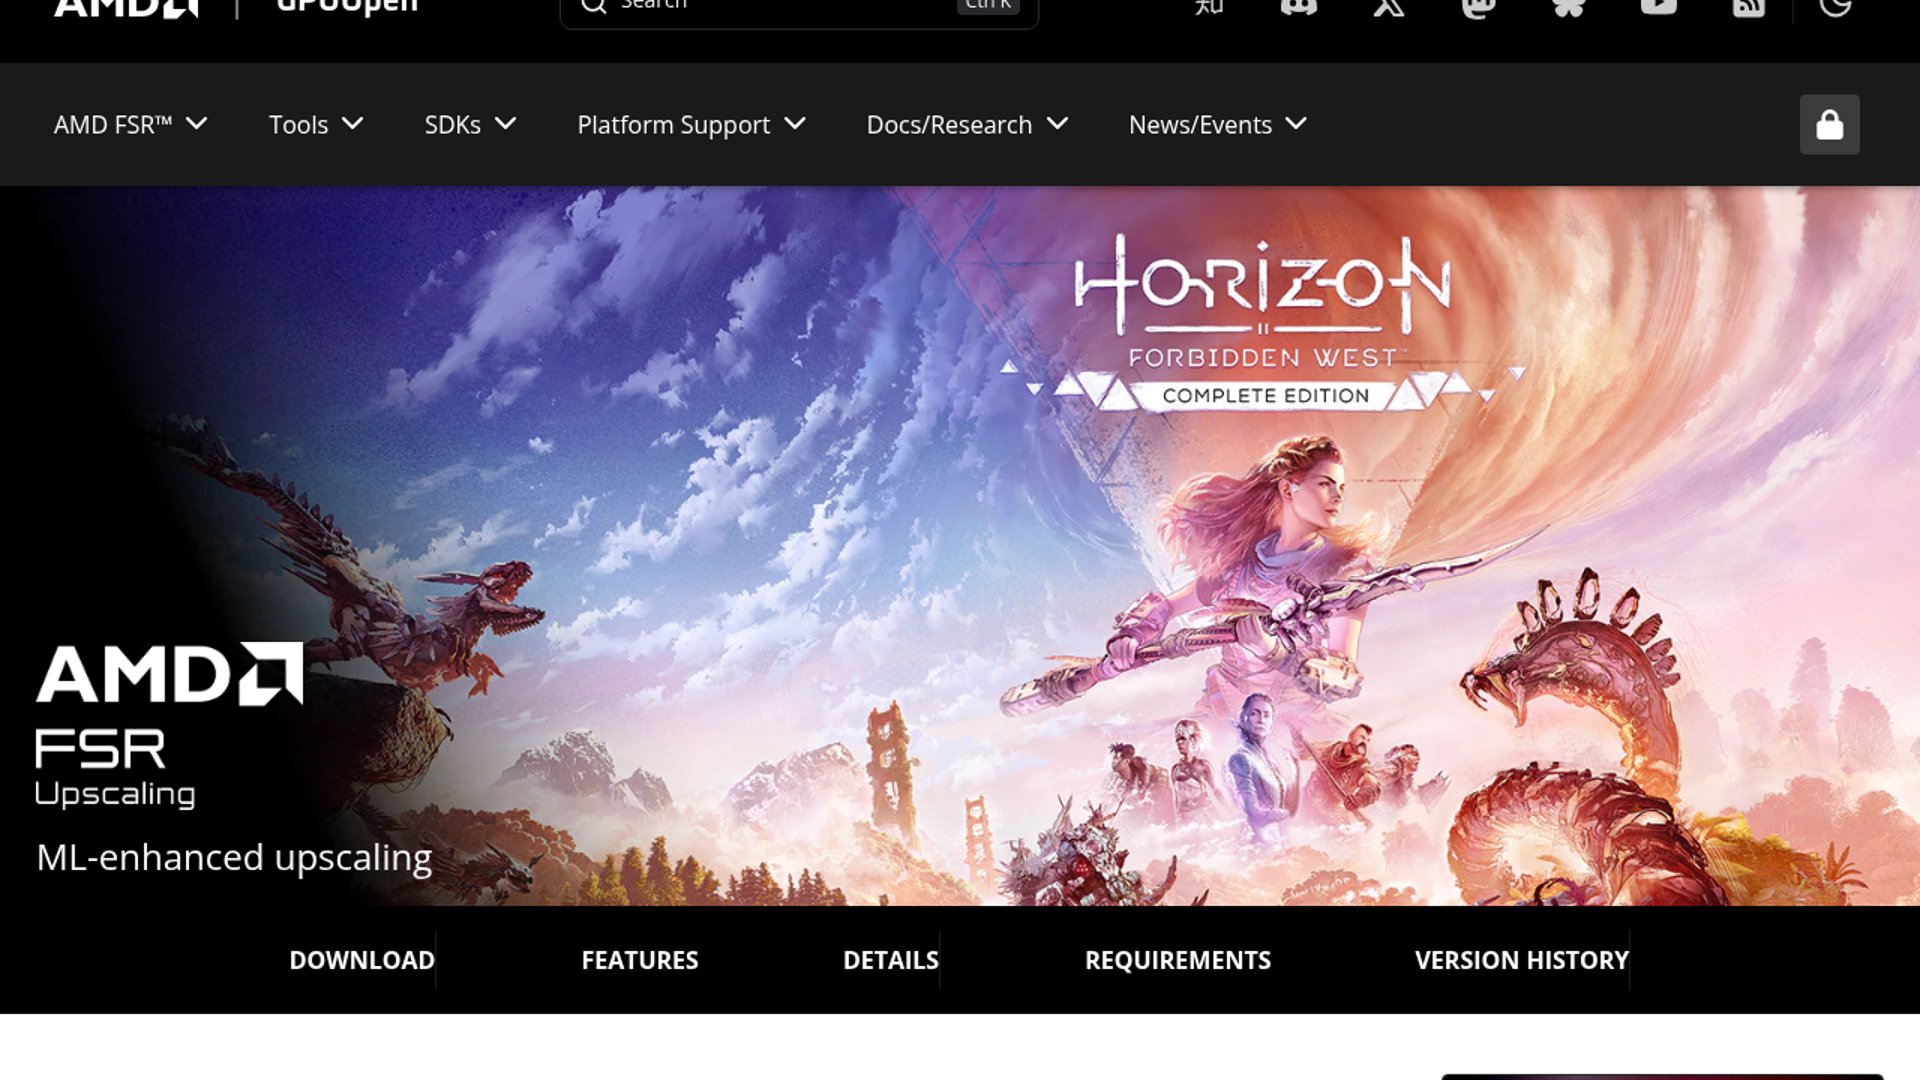Click the AMD FSR Upscaling banner logo
Image resolution: width=1920 pixels, height=1080 pixels.
[x=169, y=725]
